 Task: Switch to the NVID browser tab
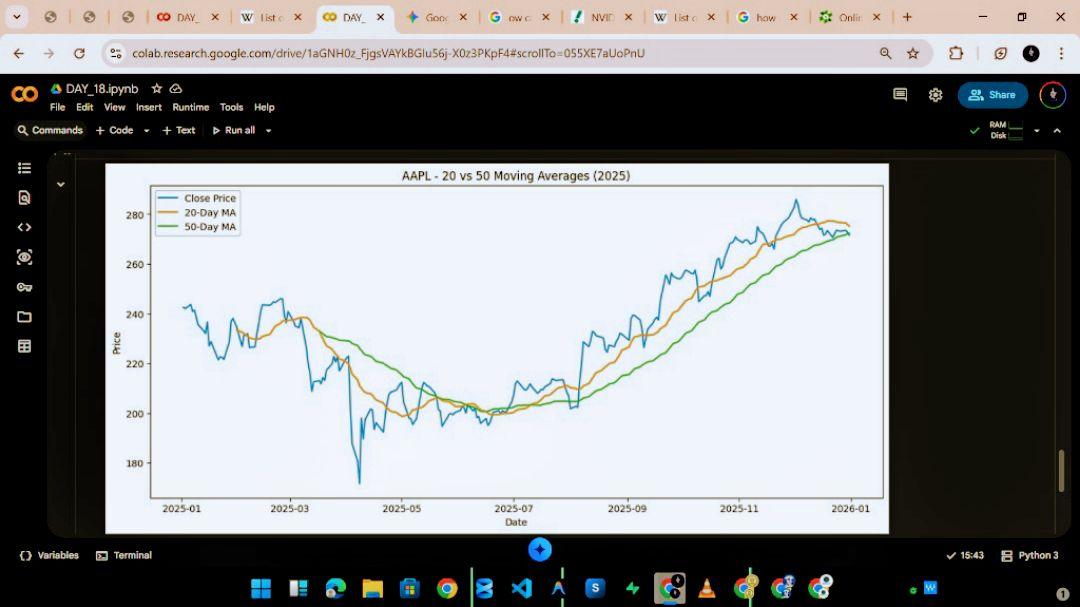pyautogui.click(x=601, y=18)
